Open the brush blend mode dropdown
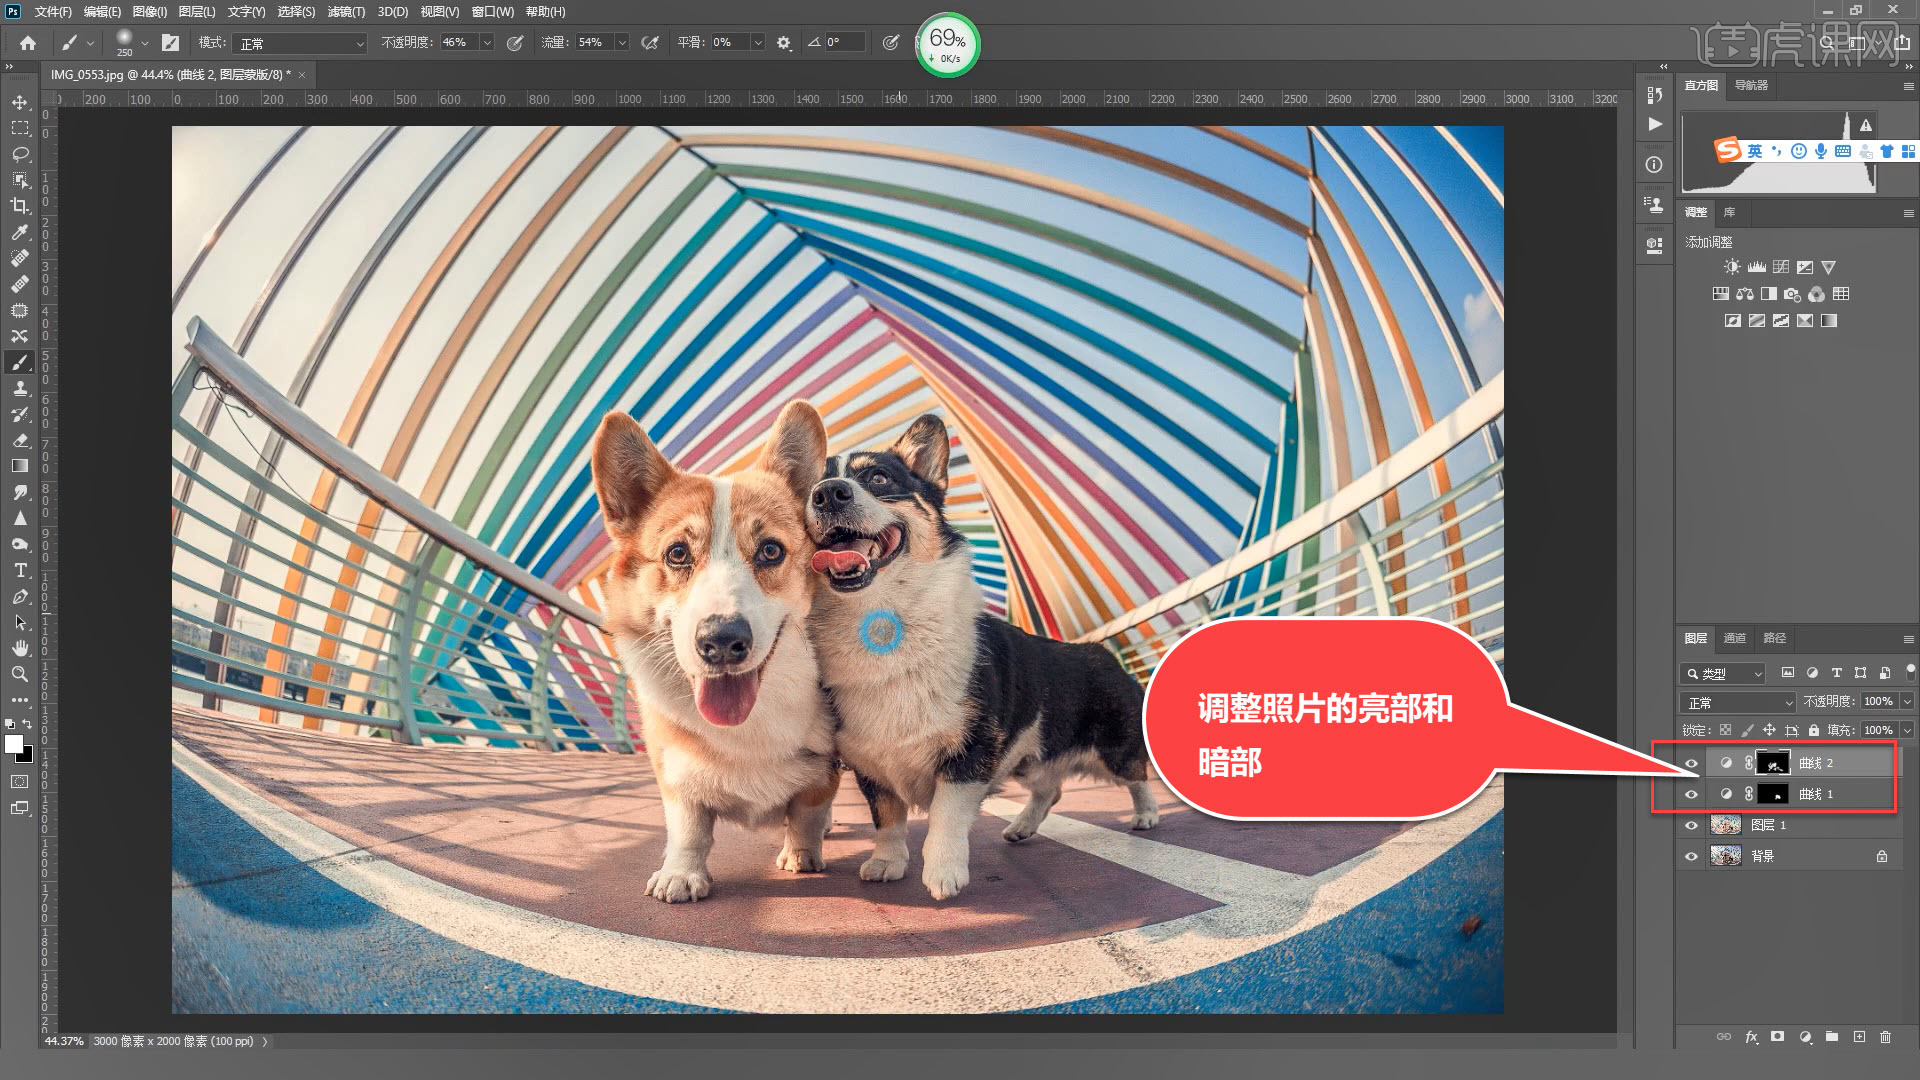This screenshot has width=1920, height=1080. (x=300, y=43)
